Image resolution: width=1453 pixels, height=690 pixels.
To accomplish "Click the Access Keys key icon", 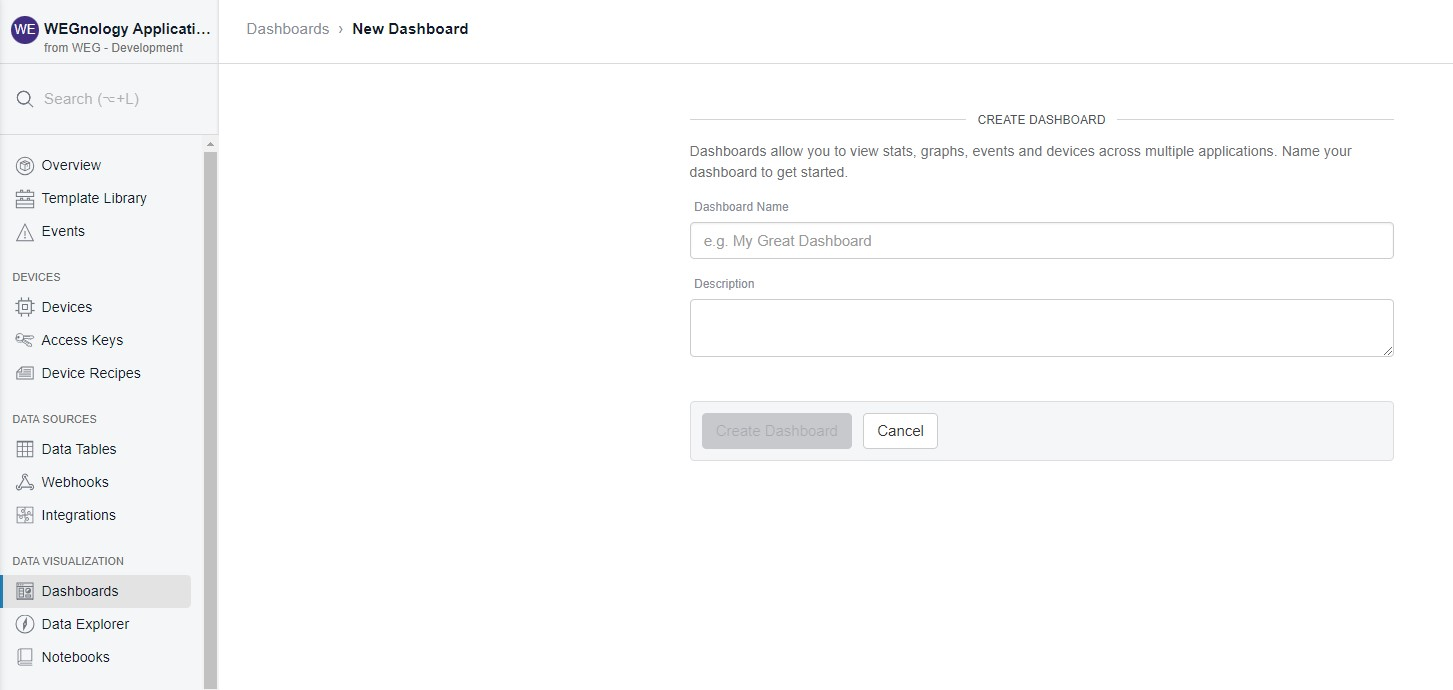I will pos(25,340).
